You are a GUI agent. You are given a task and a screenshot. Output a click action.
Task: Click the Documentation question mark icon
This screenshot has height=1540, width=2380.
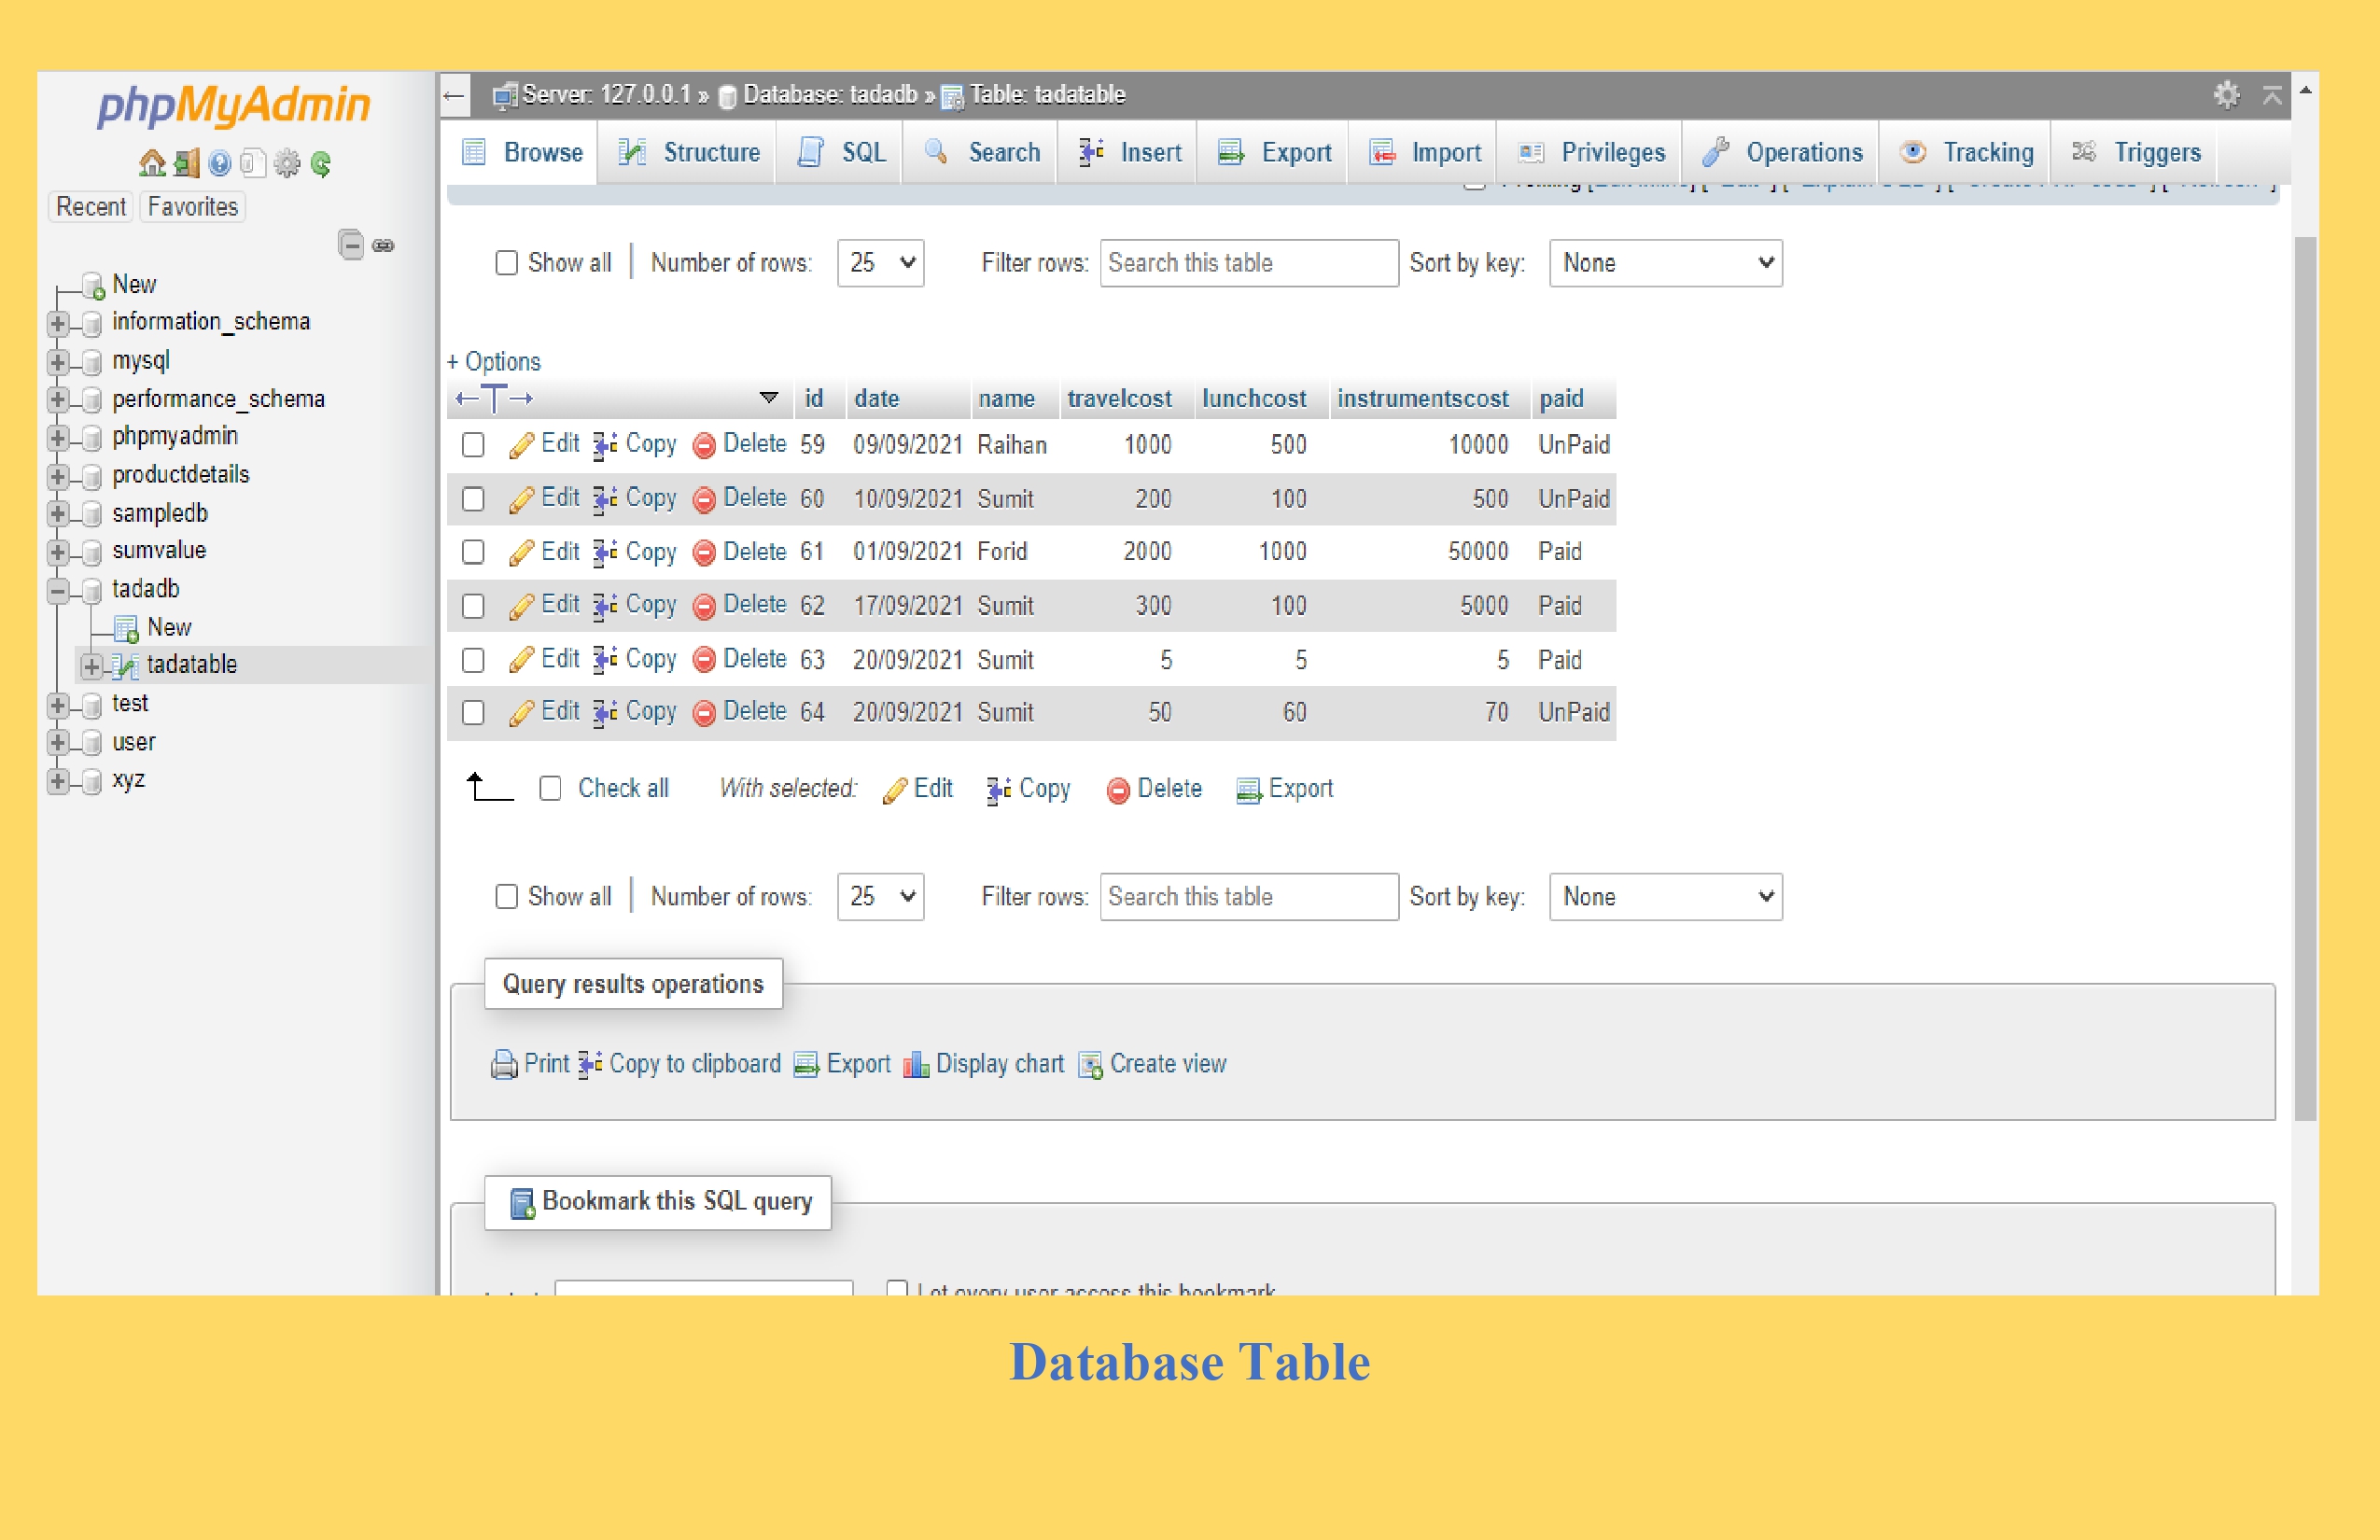[219, 164]
